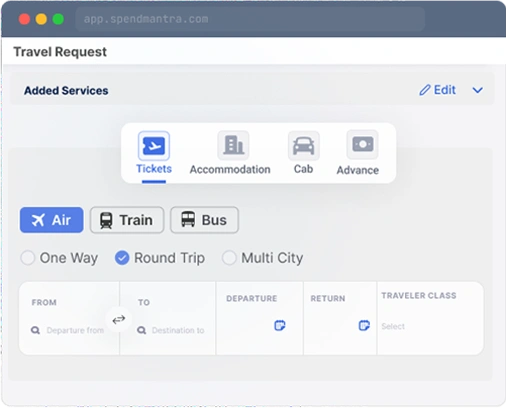Viewport: 509px width, 409px height.
Task: Expand the Added Services chevron
Action: (478, 91)
